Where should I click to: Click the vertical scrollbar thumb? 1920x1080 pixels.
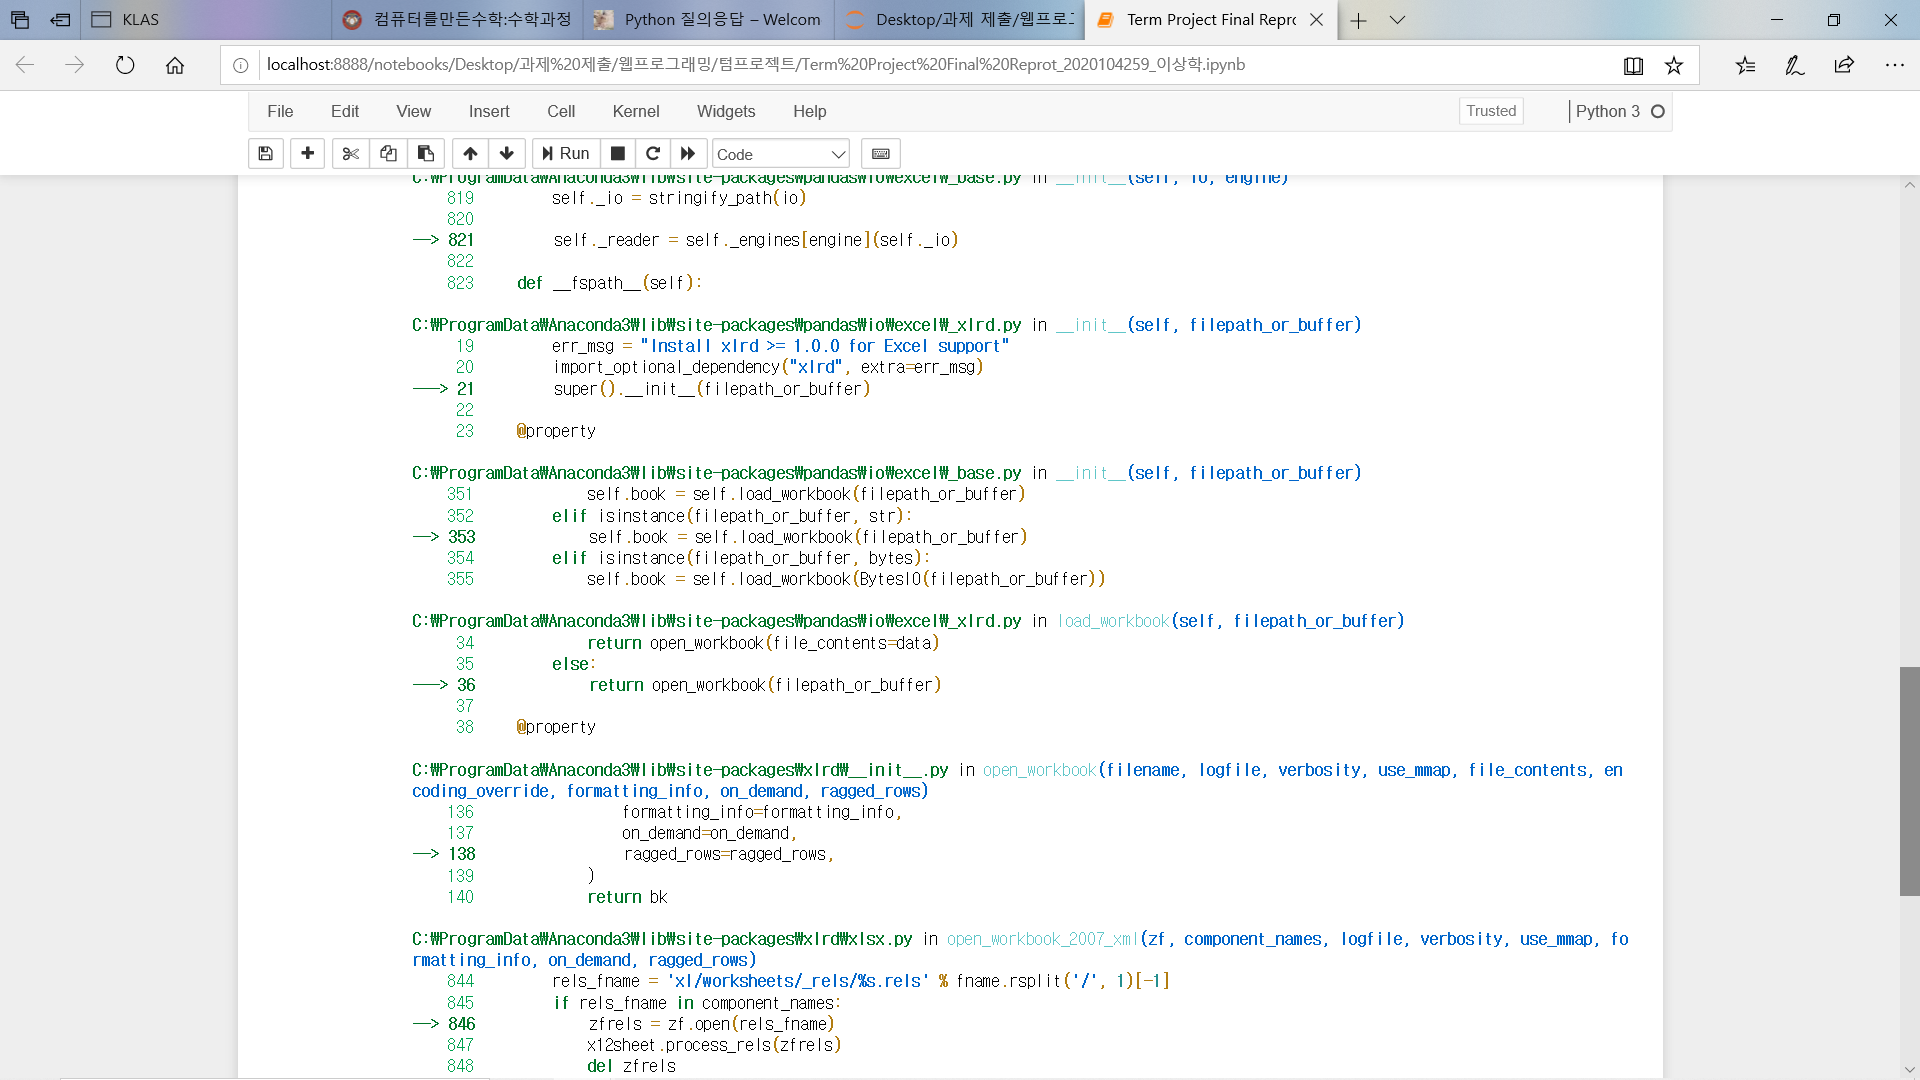1909,781
